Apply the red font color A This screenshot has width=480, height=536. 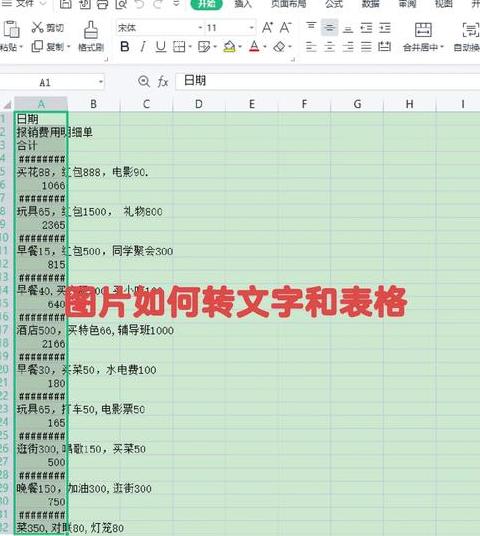pyautogui.click(x=254, y=46)
